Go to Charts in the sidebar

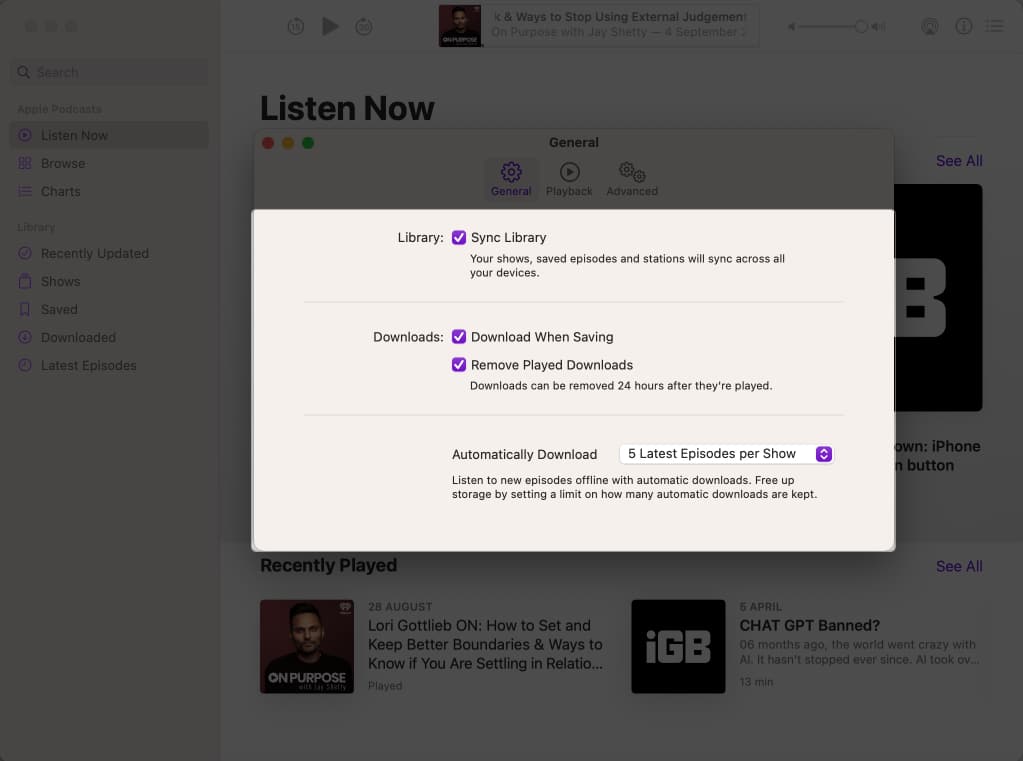coord(60,191)
